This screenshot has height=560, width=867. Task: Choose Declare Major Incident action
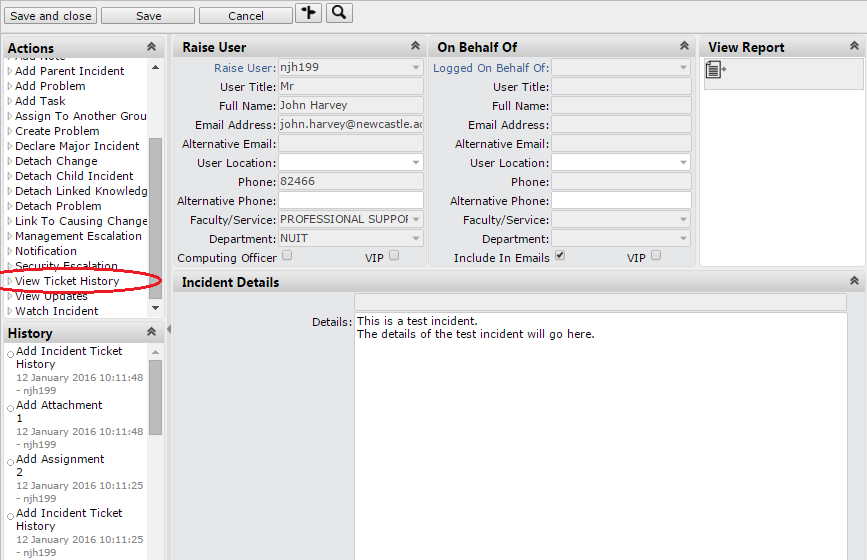(77, 146)
